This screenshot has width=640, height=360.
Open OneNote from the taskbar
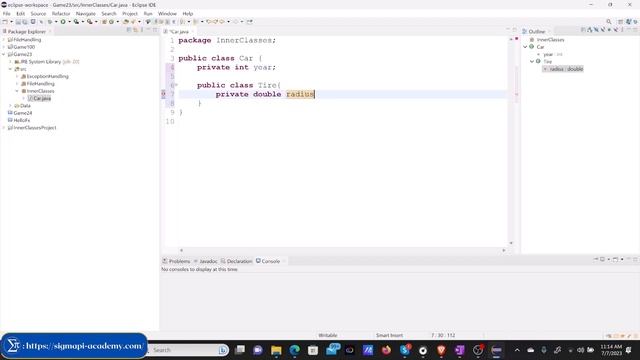460,350
